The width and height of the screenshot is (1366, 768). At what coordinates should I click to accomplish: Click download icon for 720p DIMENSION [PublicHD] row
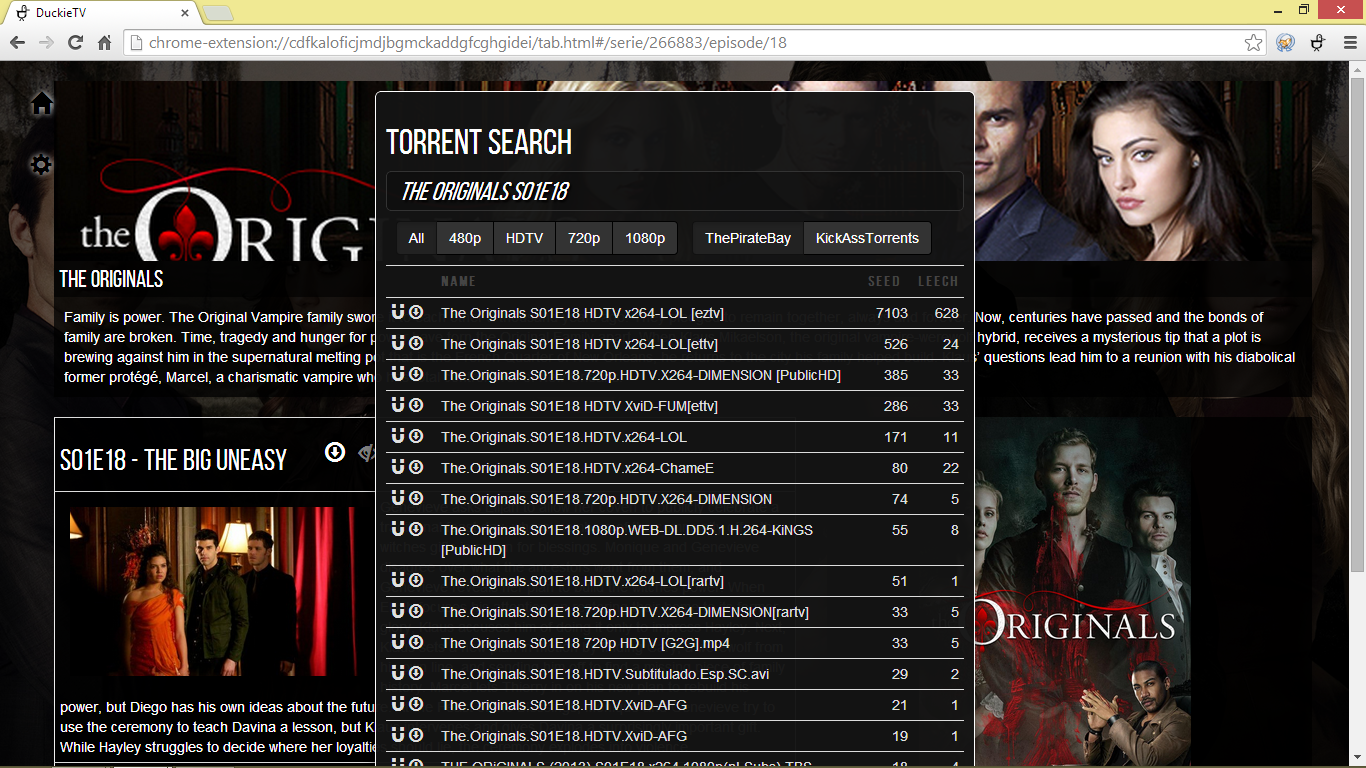point(416,374)
